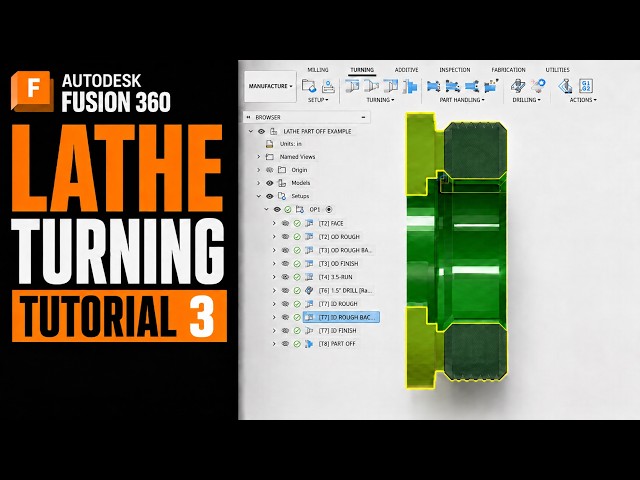Hide the Models item

(269, 183)
